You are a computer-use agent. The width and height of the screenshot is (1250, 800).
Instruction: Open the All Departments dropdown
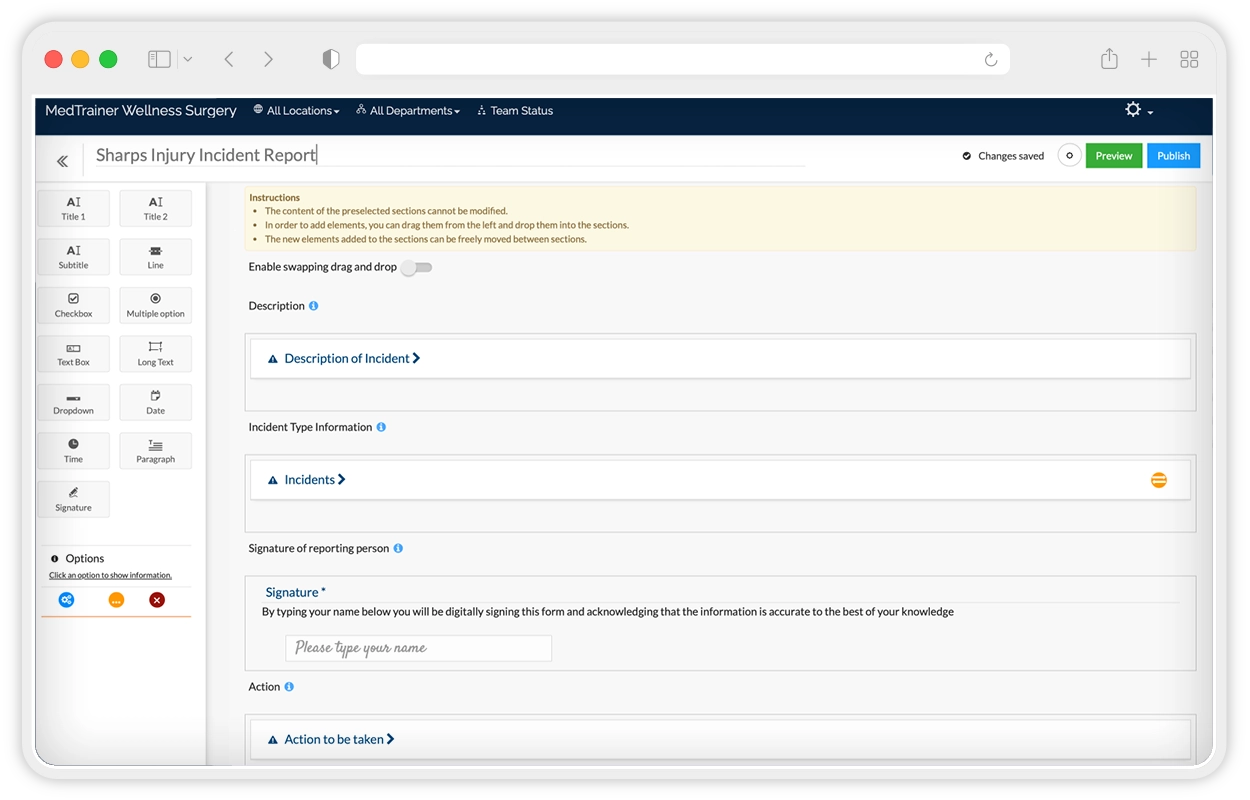coord(408,111)
